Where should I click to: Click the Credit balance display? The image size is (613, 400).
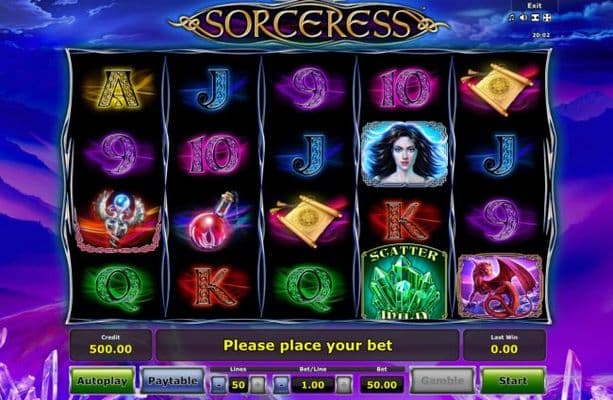[x=111, y=344]
